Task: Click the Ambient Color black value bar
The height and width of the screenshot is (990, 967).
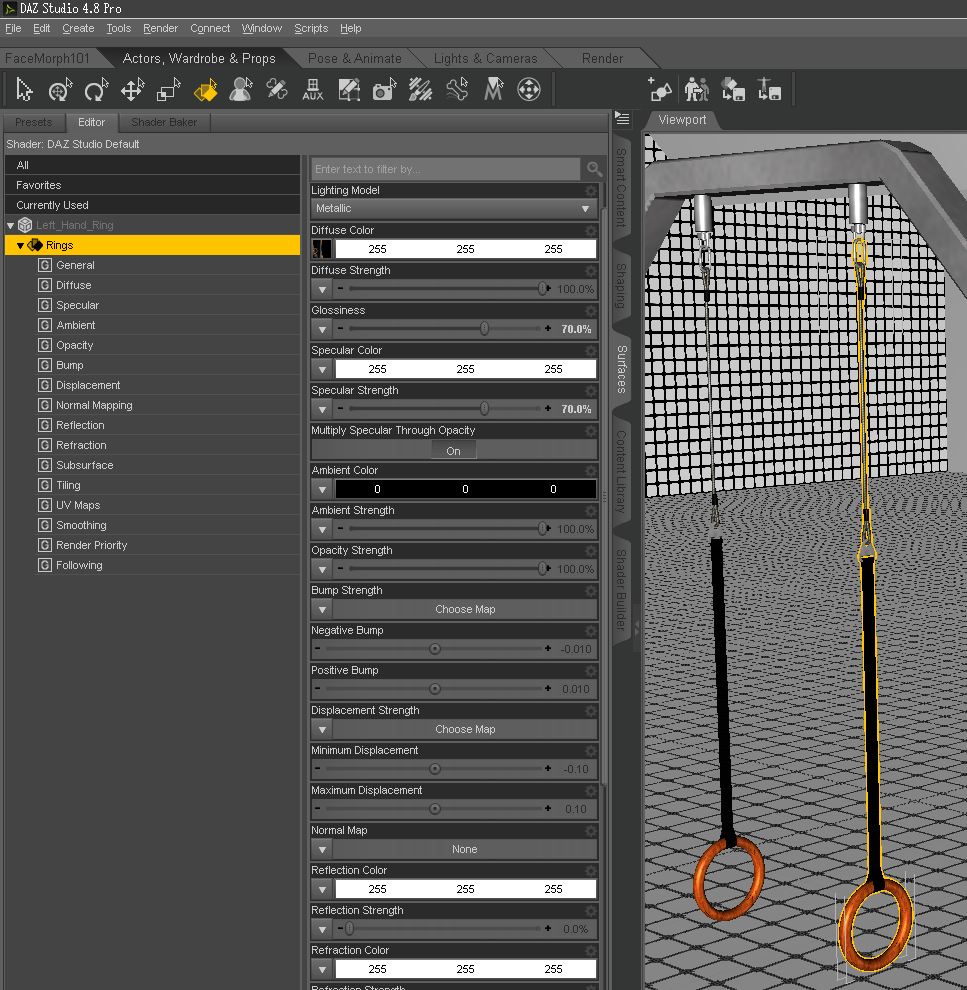Action: 465,489
